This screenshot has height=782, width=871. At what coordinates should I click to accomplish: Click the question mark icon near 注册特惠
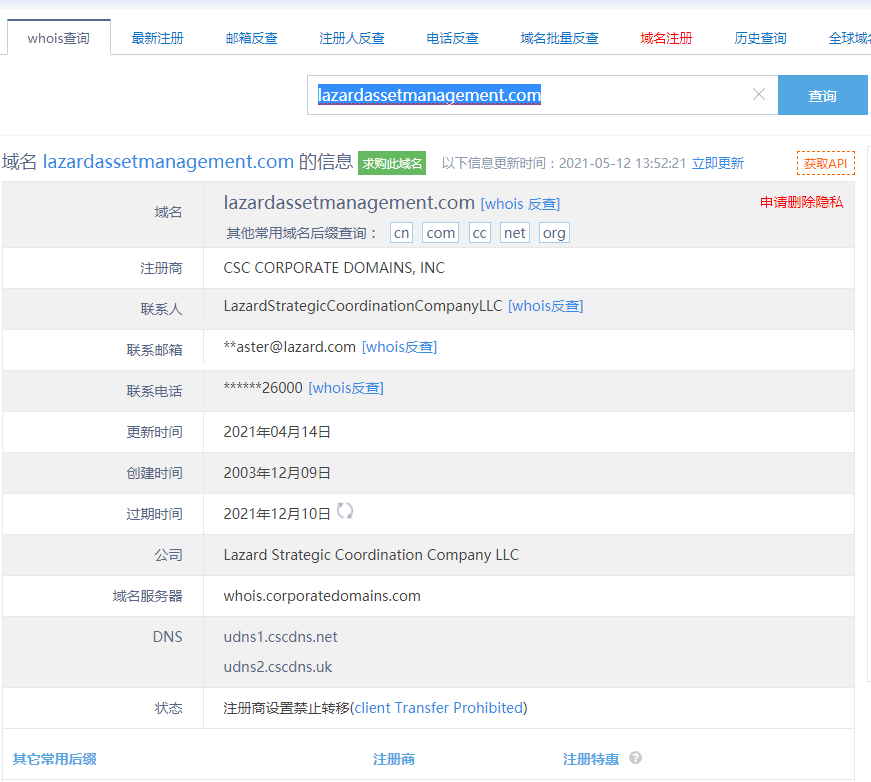[x=635, y=759]
